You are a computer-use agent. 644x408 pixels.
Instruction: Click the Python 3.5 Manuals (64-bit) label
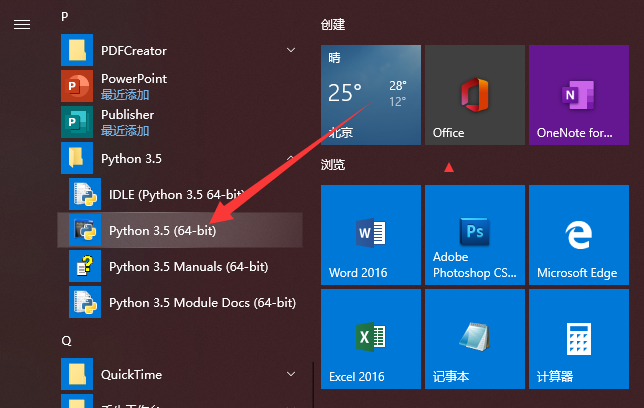(189, 267)
